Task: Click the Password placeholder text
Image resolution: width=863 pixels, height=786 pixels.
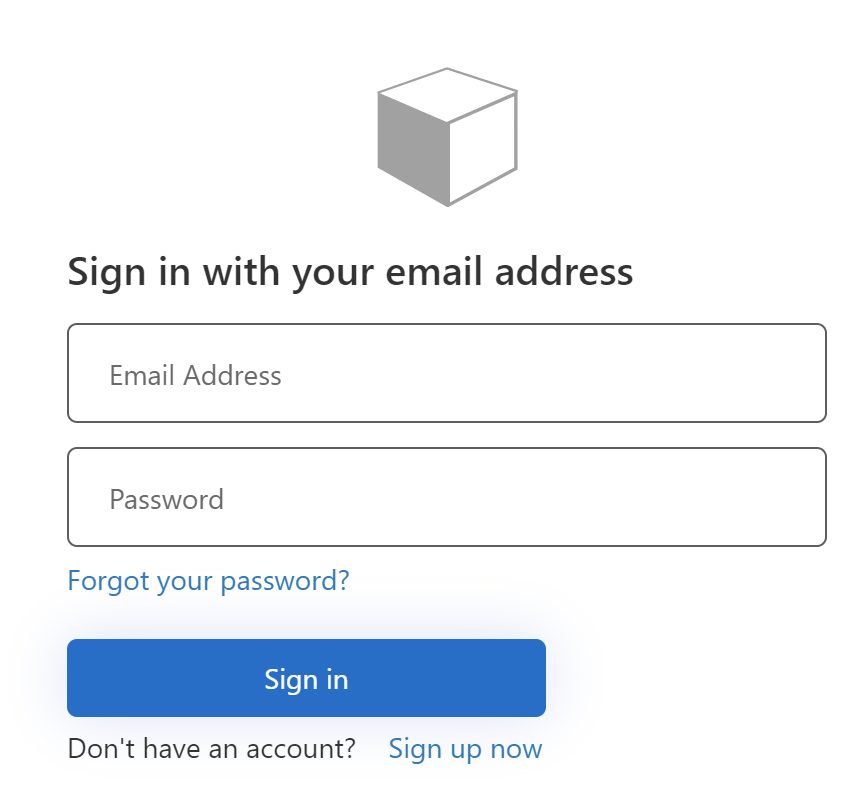Action: [166, 499]
